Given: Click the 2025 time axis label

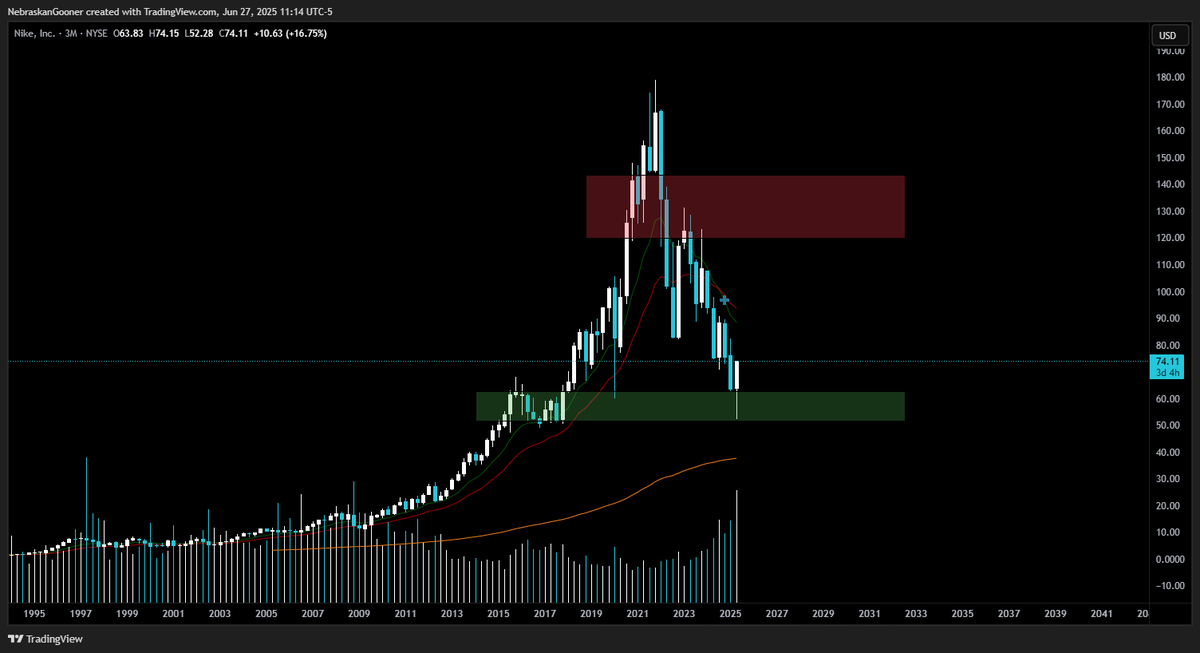Looking at the screenshot, I should click(x=730, y=613).
